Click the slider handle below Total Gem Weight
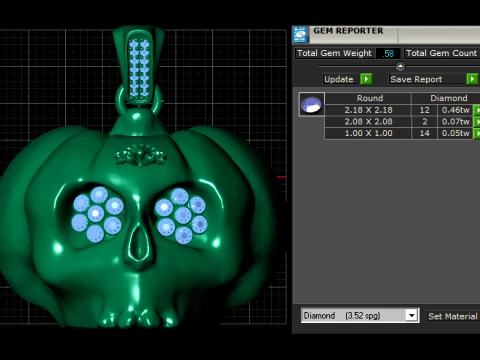Screen dimensions: 480x360 [x=400, y=66]
